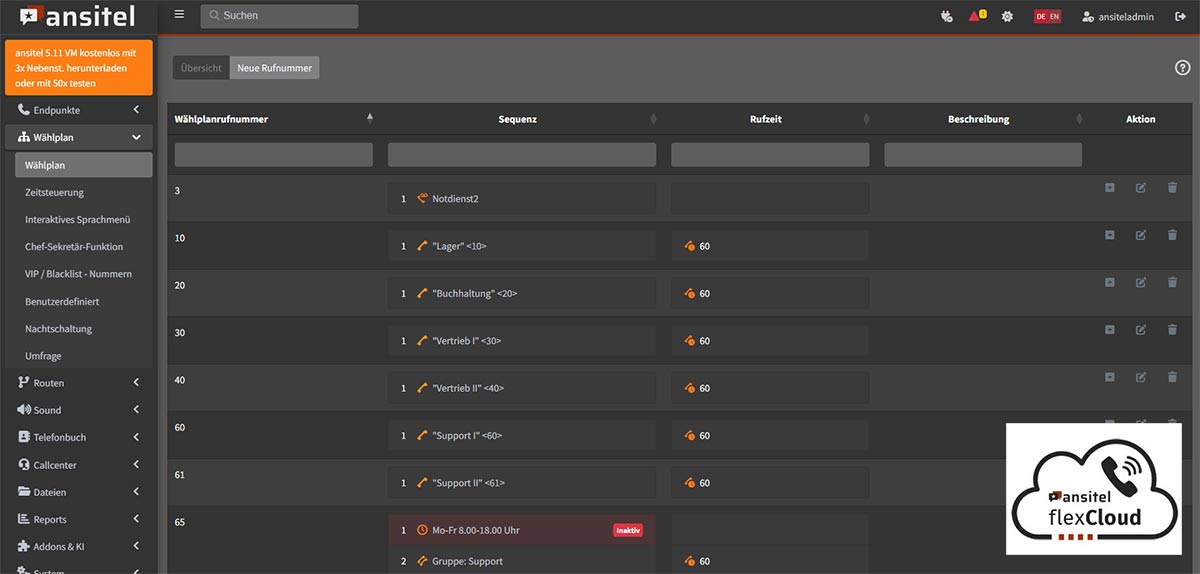Image resolution: width=1200 pixels, height=574 pixels.
Task: Select the "Support II" <61> sequence entry
Action: (x=522, y=483)
